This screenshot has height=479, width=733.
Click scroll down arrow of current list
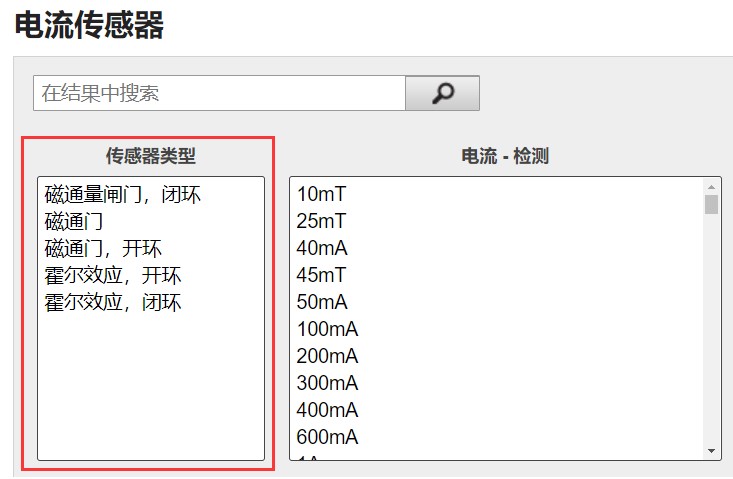click(712, 451)
